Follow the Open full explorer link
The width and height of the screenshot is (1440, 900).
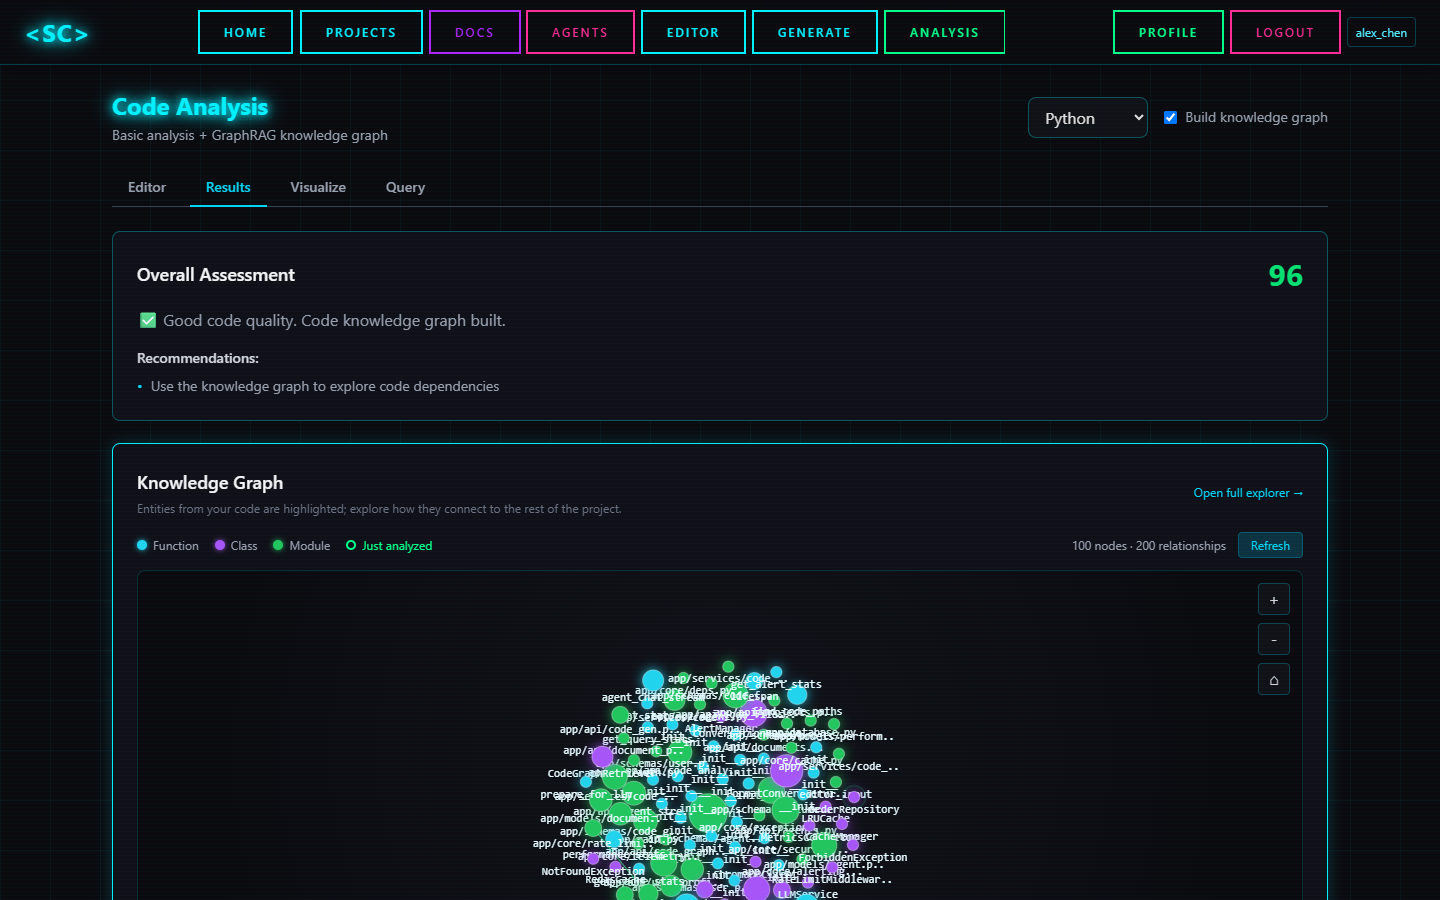[x=1248, y=493]
